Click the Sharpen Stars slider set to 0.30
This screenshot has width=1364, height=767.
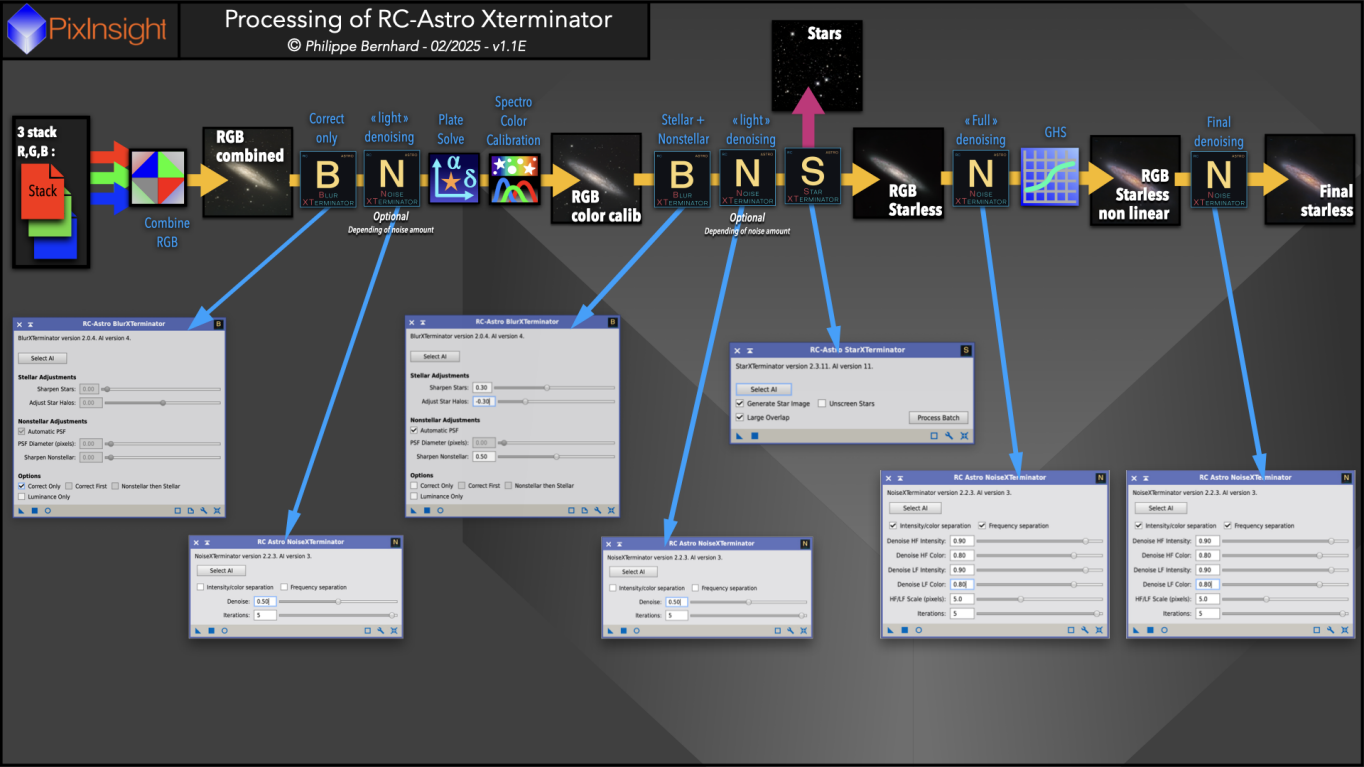[x=555, y=387]
